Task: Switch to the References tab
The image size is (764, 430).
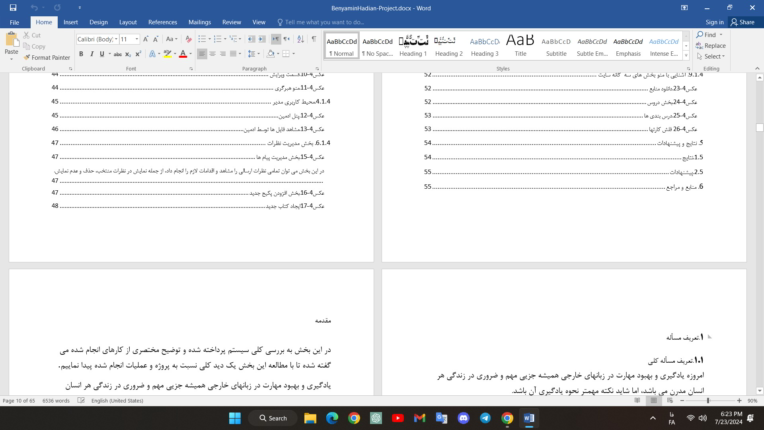Action: (x=163, y=22)
